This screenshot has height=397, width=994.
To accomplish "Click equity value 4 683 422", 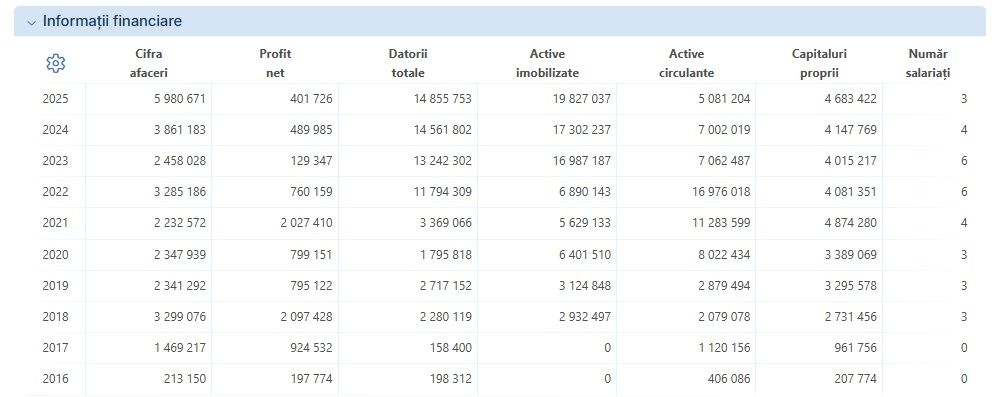I will 851,99.
